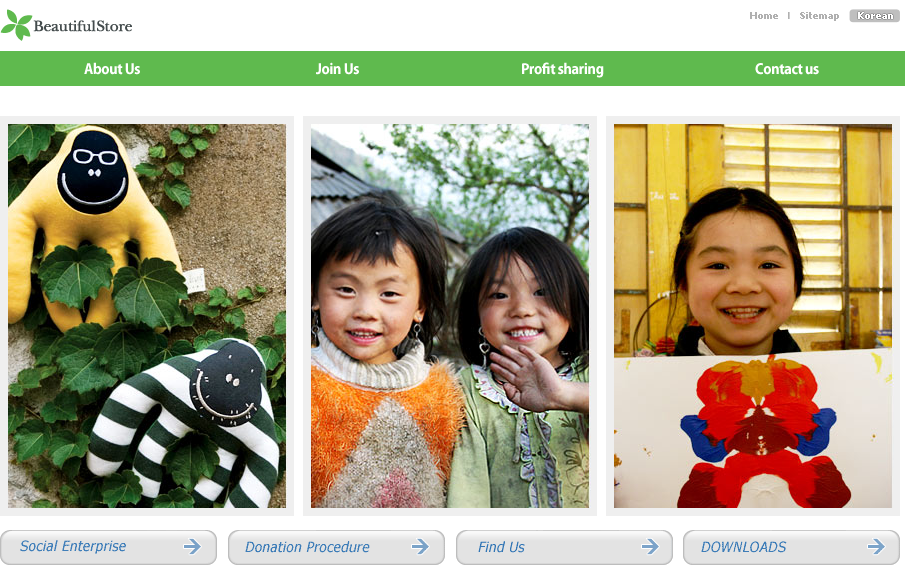Open the DOWNLOADS button
The image size is (905, 580).
pyautogui.click(x=791, y=547)
